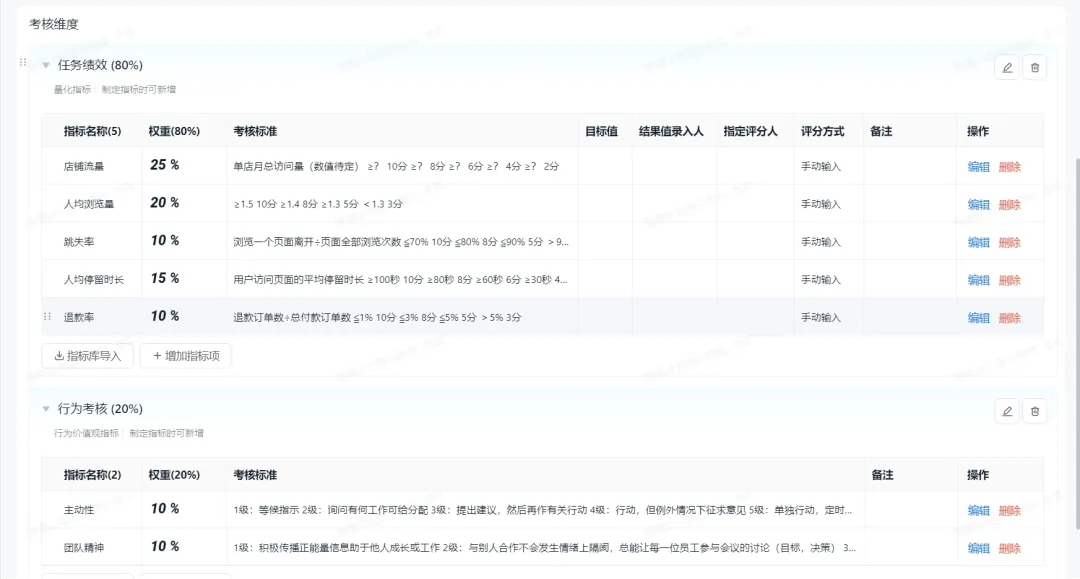Image resolution: width=1080 pixels, height=579 pixels.
Task: Click the 退款率 indicator name
Action: (x=79, y=317)
